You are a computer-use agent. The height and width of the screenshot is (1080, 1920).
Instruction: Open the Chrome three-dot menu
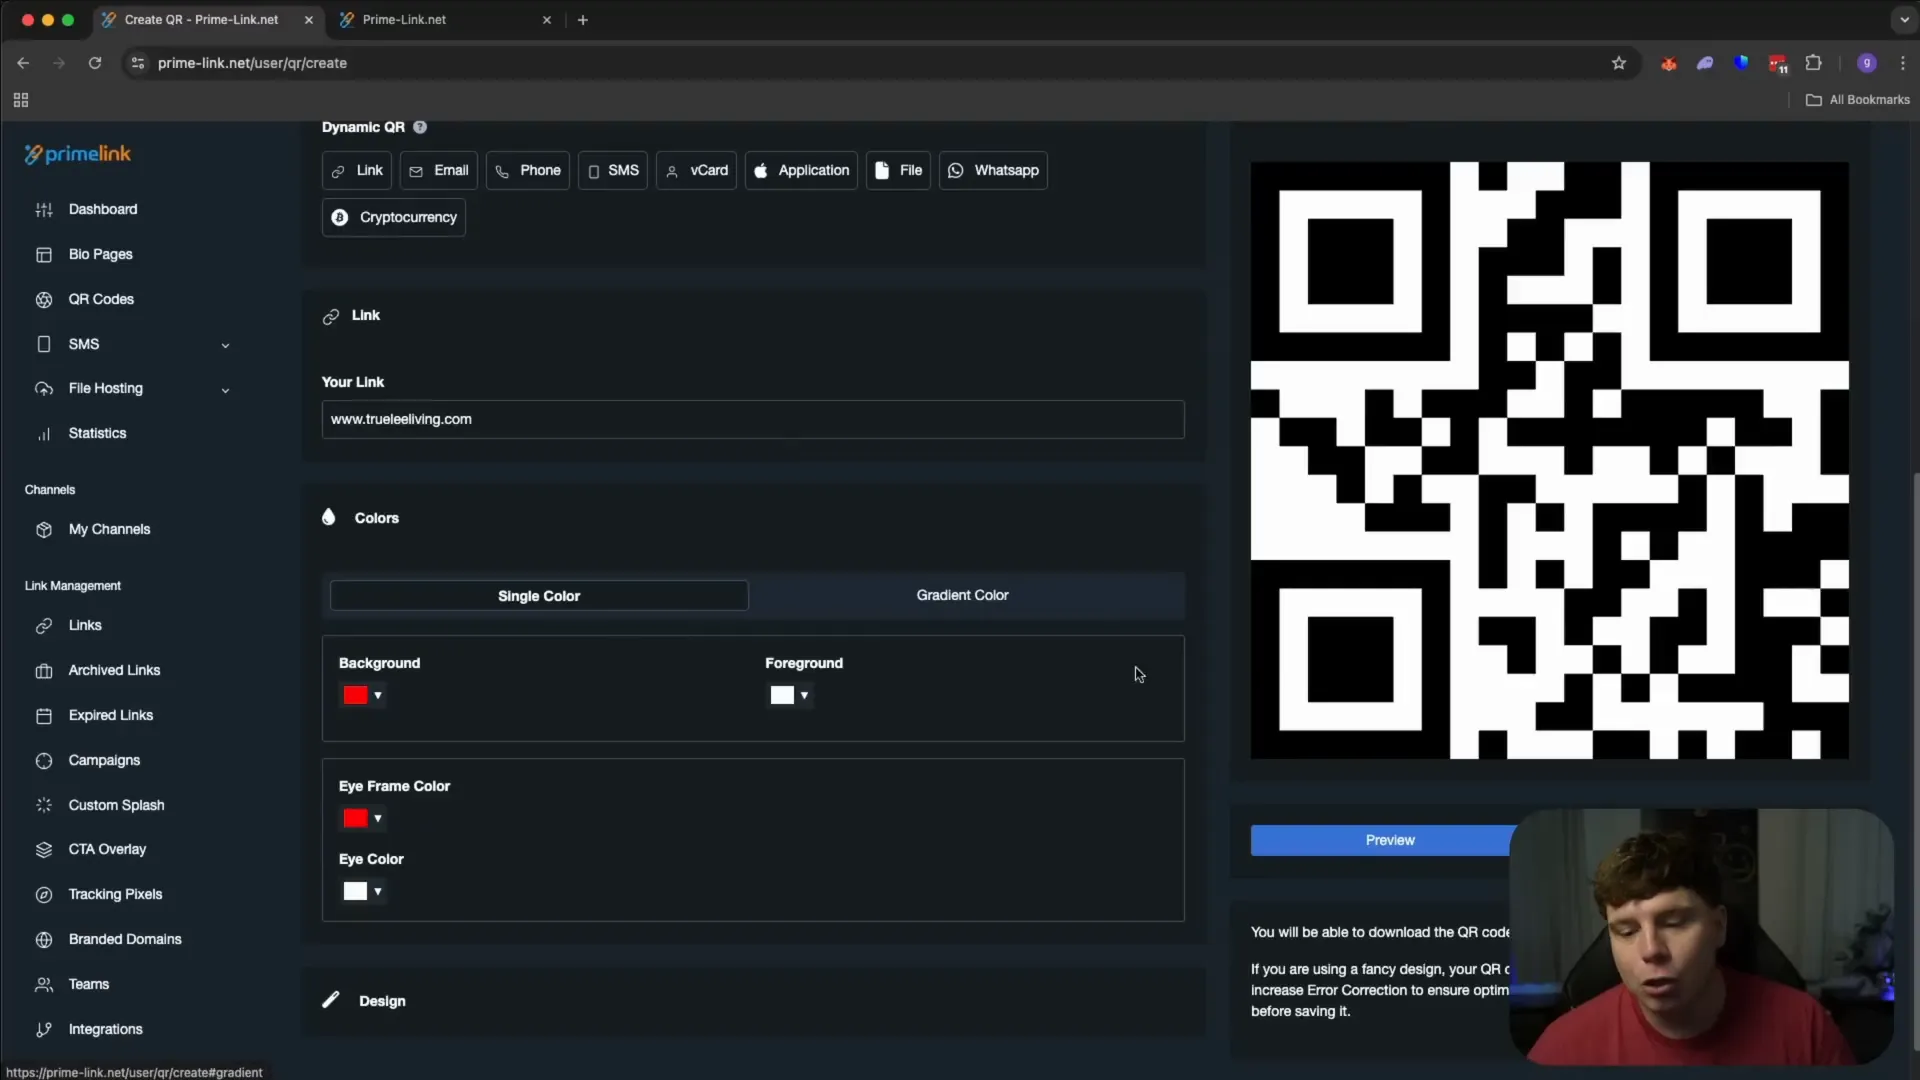(1903, 63)
